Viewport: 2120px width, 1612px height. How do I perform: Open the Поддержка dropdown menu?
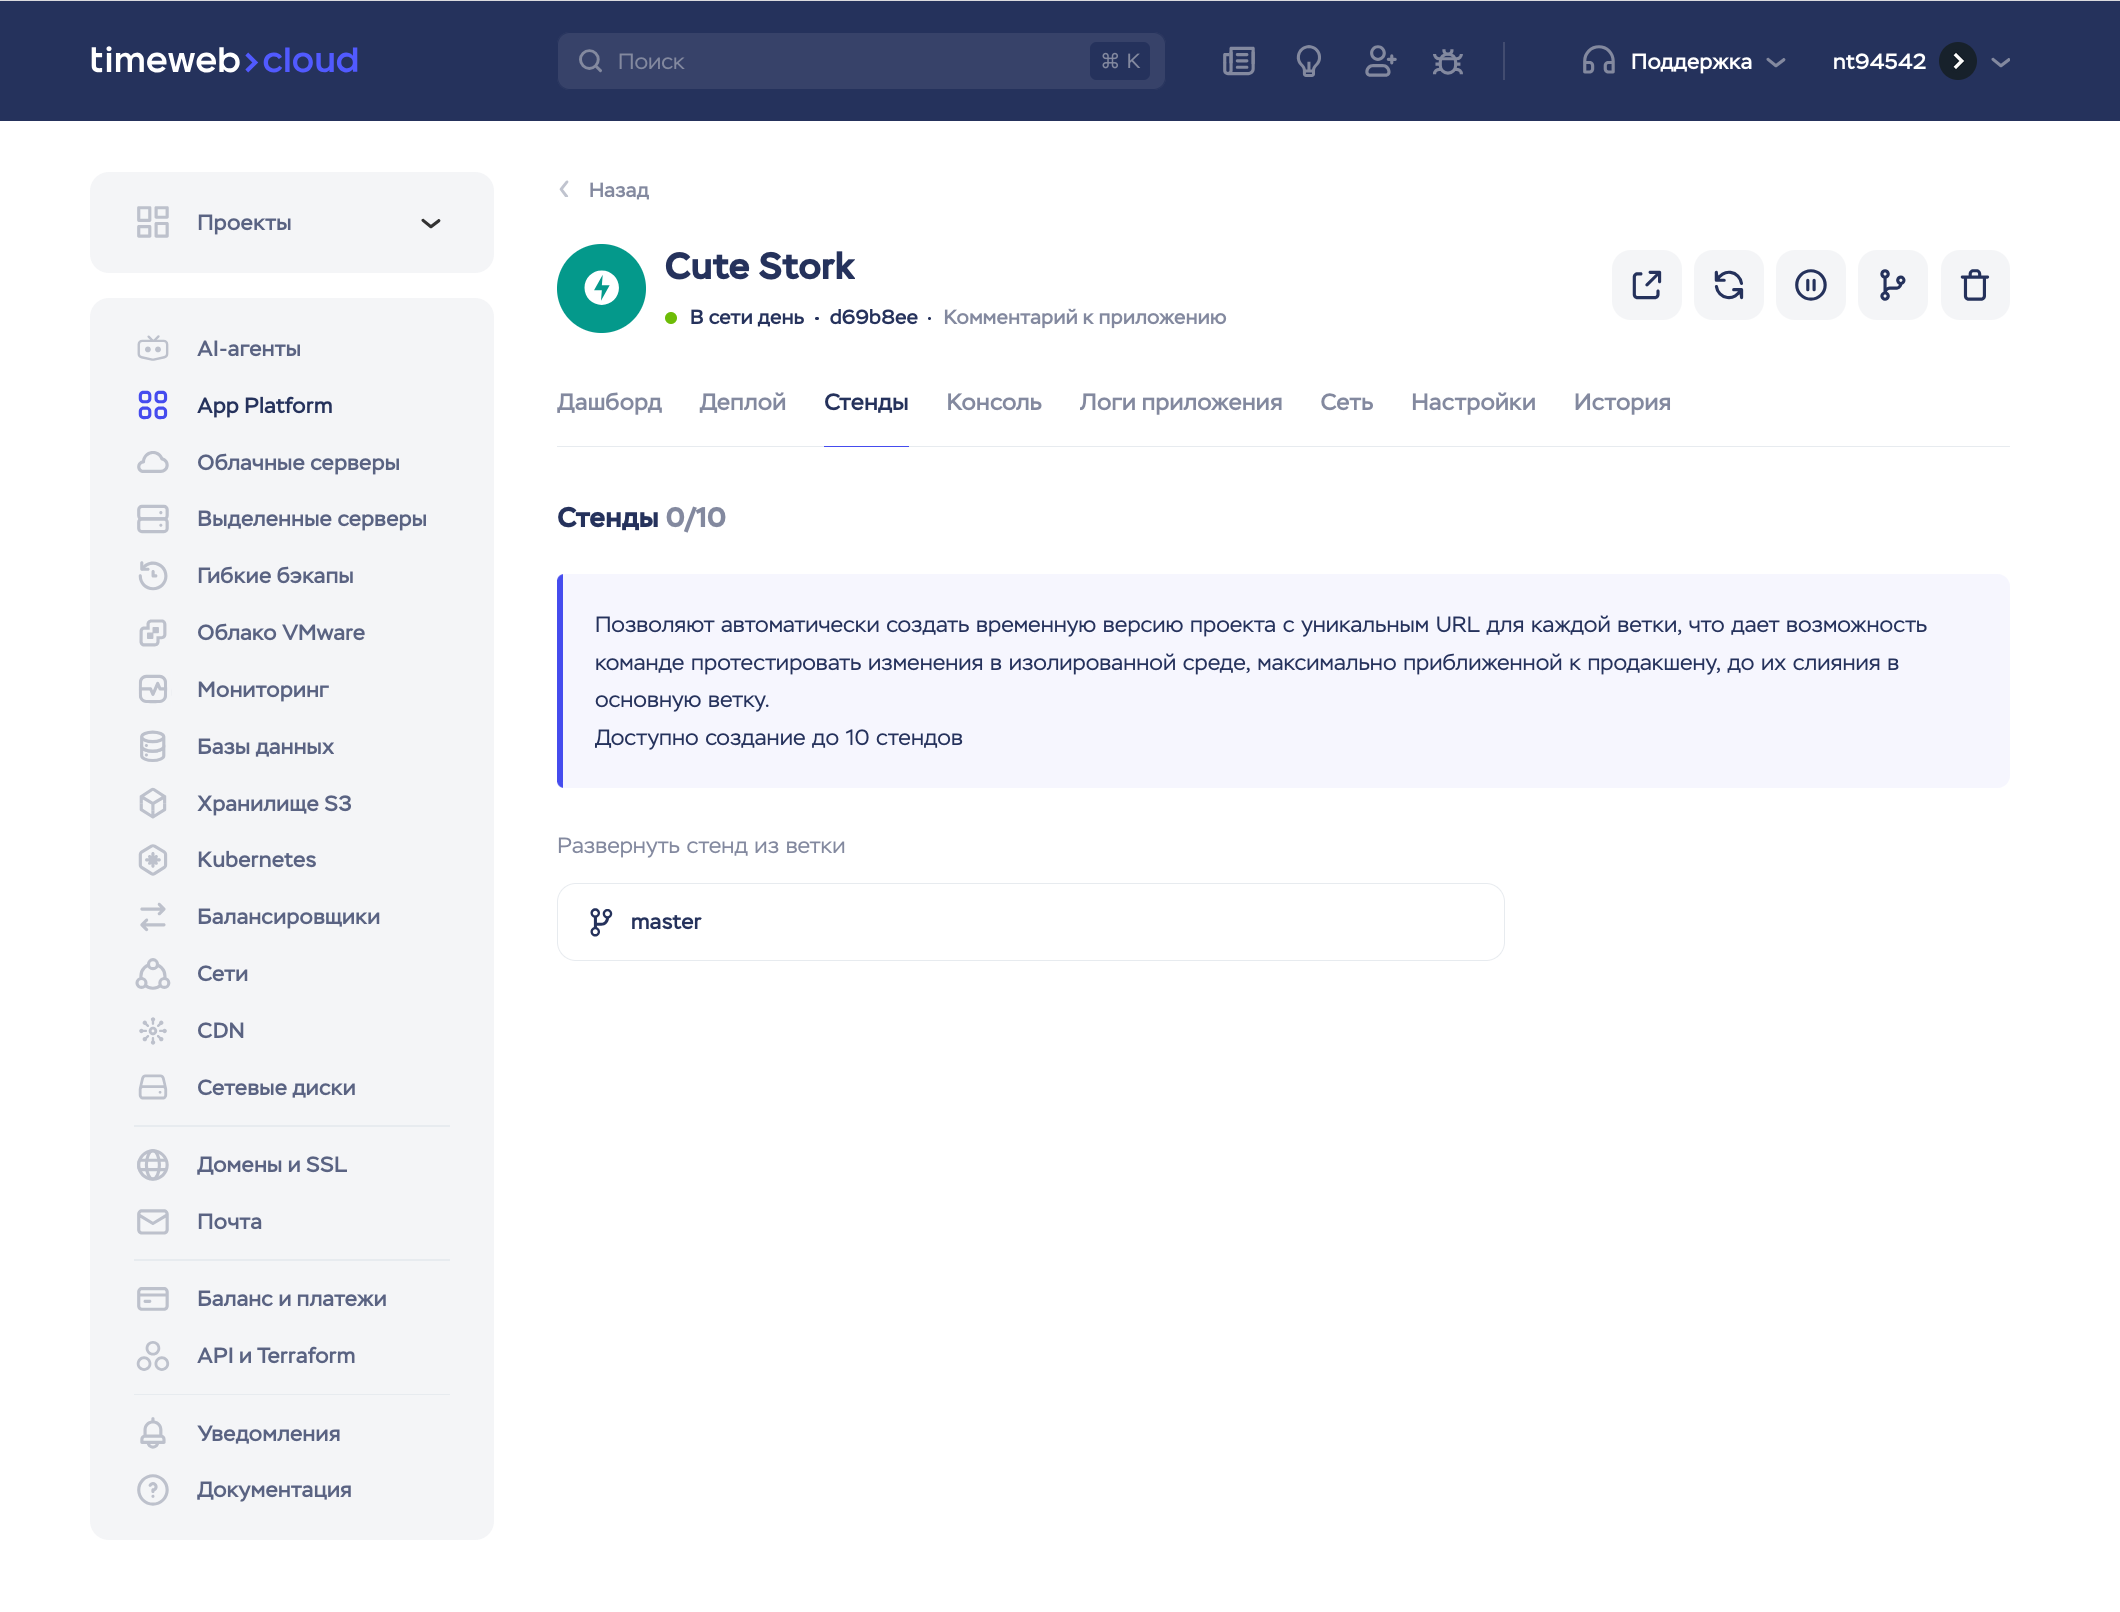[1685, 61]
